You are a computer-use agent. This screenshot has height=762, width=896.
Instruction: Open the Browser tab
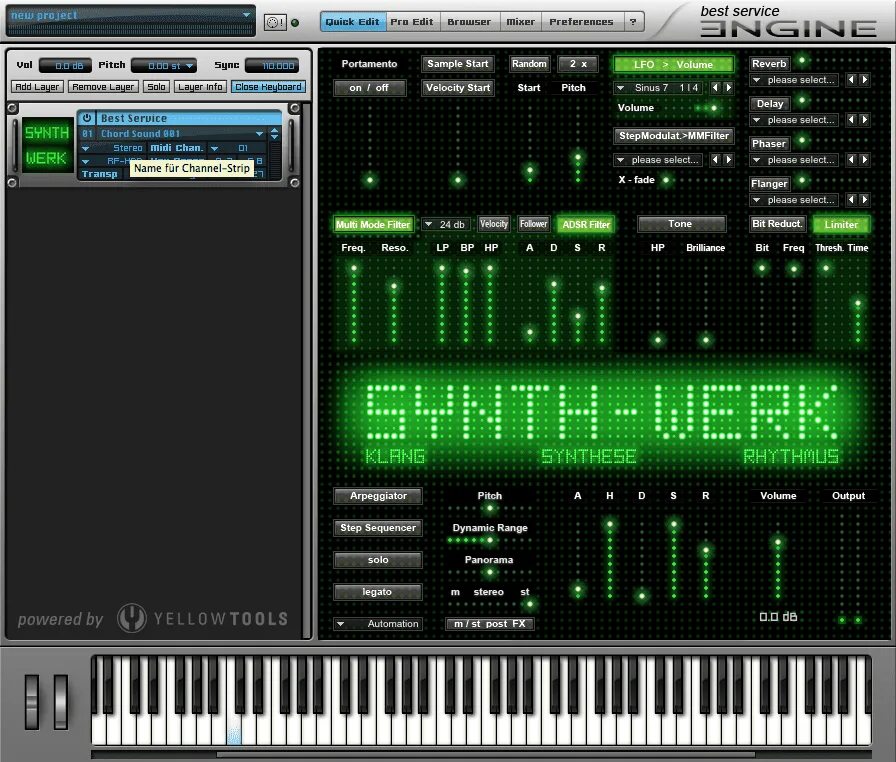pyautogui.click(x=469, y=22)
